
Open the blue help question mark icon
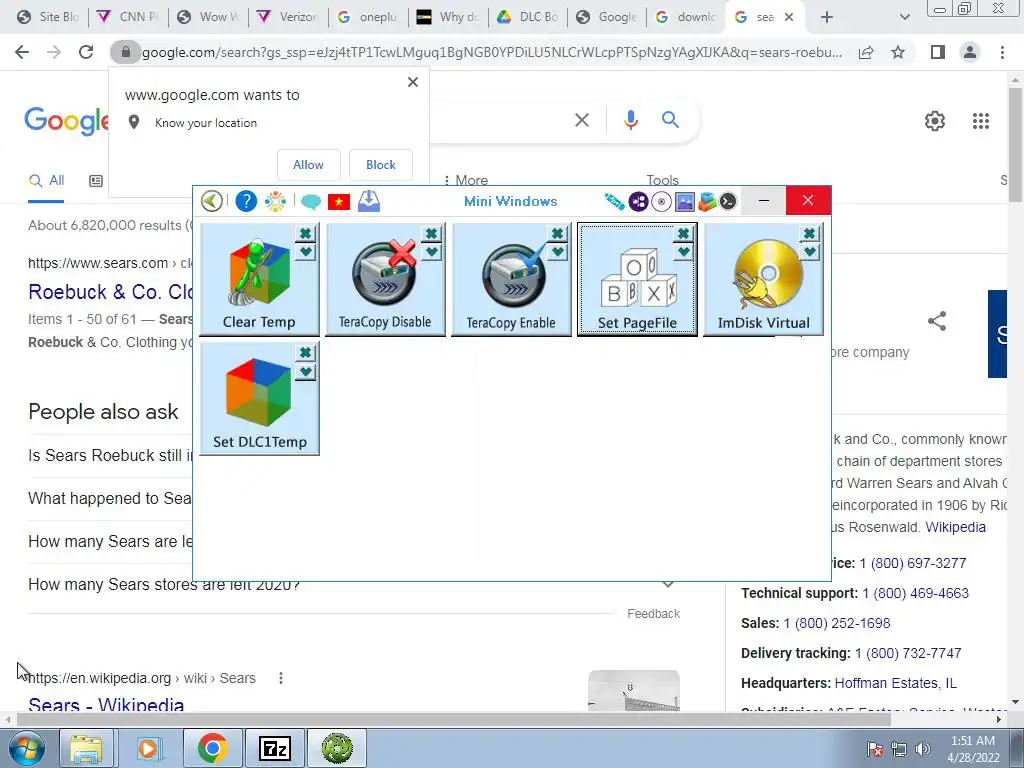click(x=246, y=201)
